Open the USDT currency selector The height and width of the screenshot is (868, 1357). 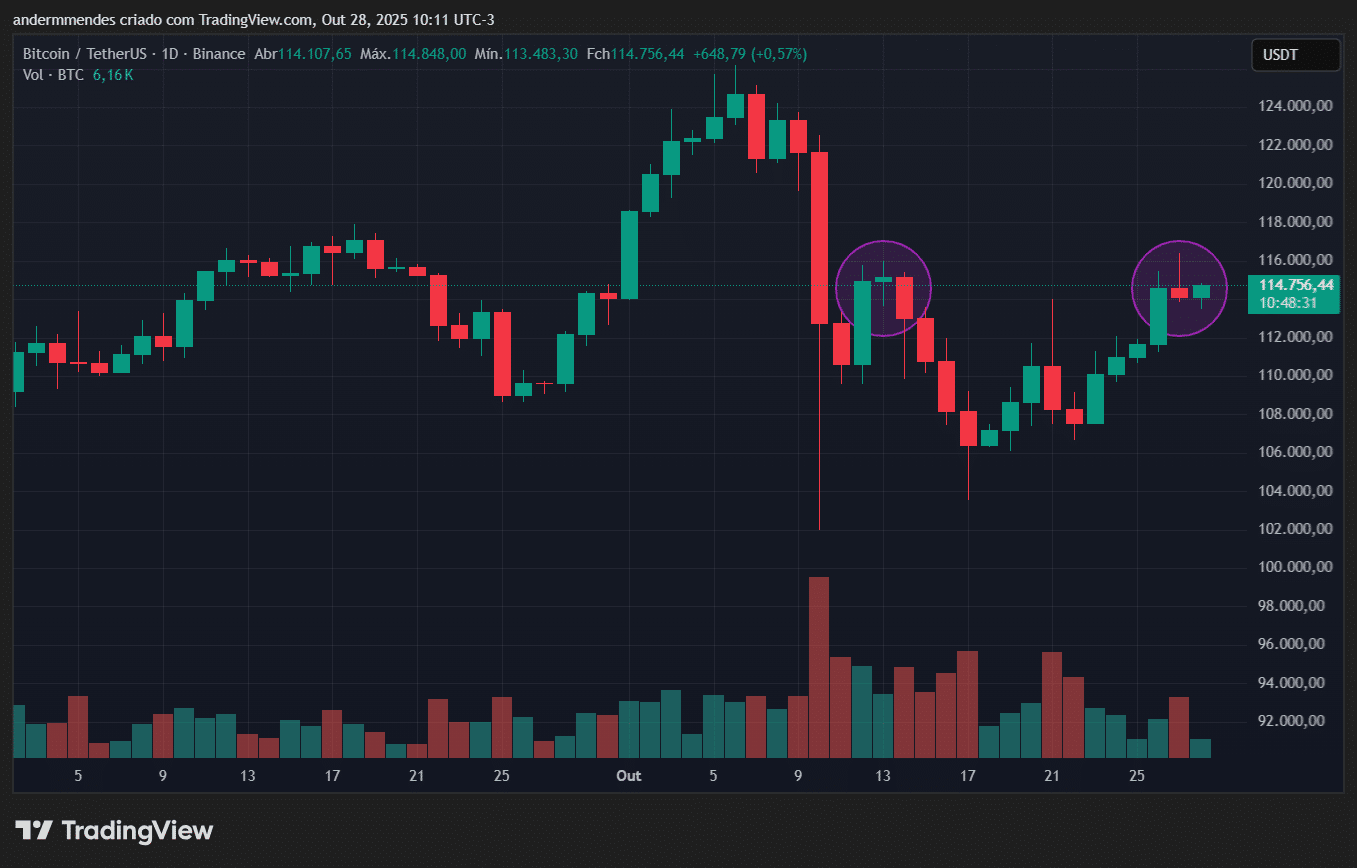(1294, 55)
